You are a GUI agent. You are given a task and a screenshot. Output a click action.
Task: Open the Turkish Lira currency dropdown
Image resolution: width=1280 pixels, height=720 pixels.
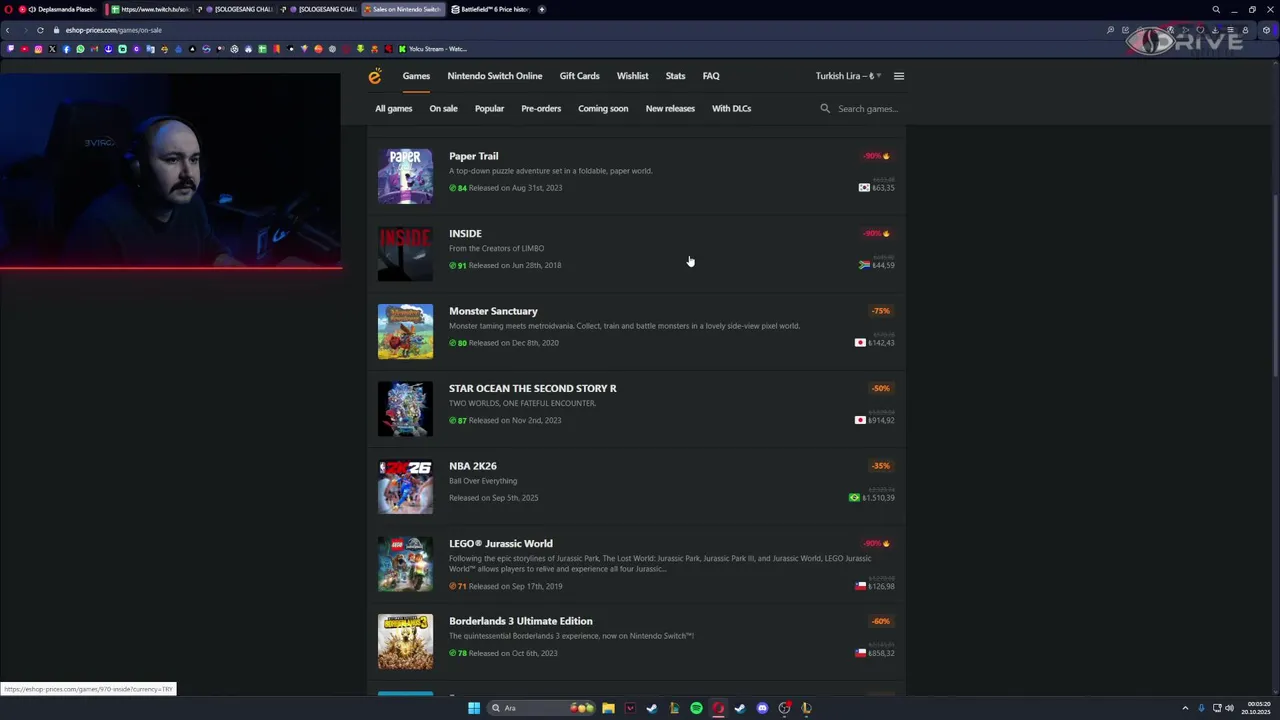(x=848, y=76)
